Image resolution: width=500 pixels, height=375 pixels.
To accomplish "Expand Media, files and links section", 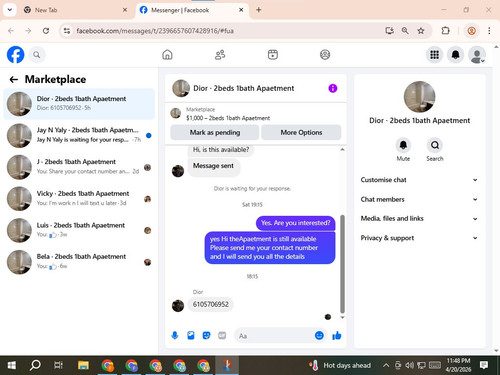I will coord(419,219).
